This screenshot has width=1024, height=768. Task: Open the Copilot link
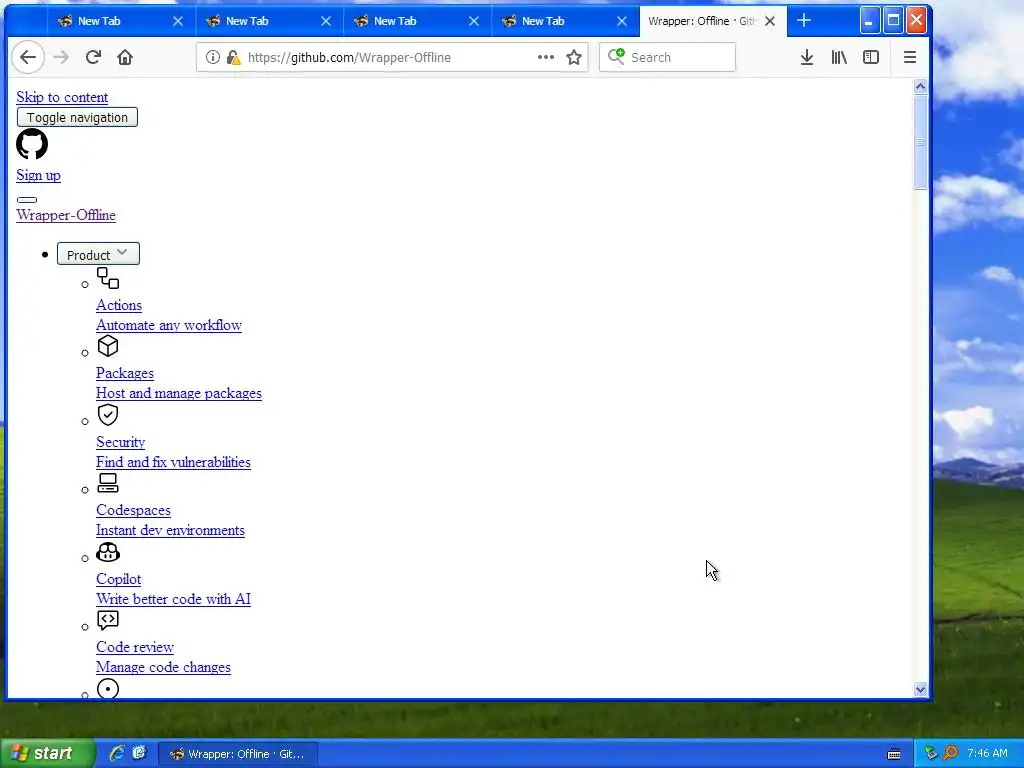pyautogui.click(x=118, y=579)
